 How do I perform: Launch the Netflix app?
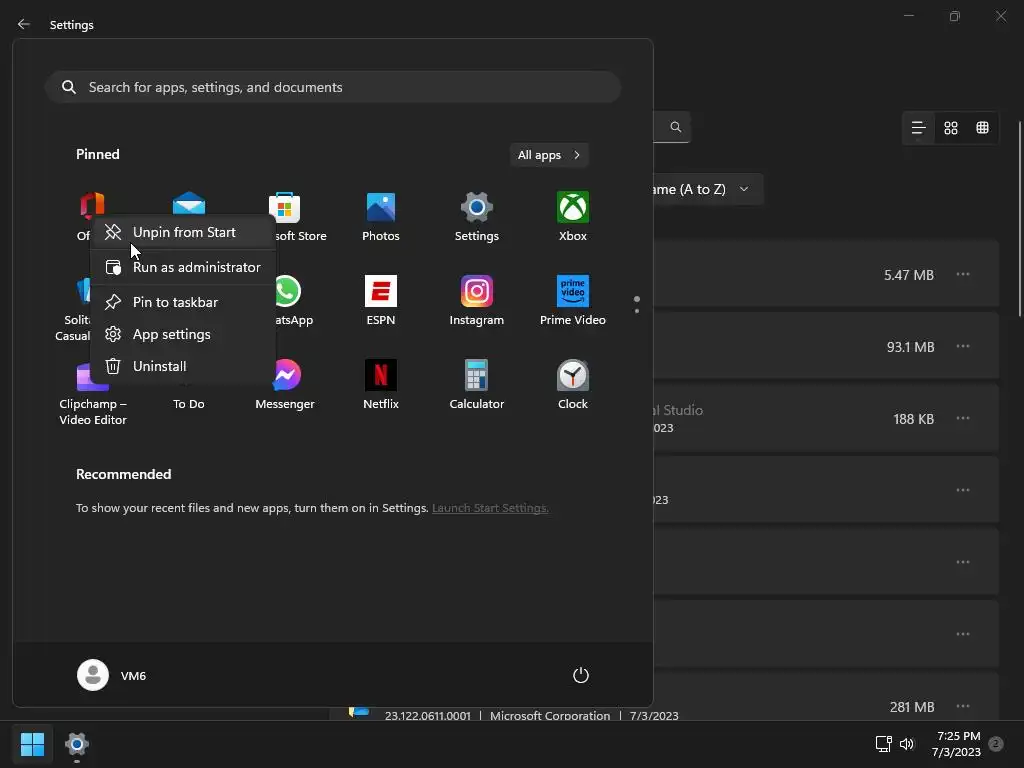(x=381, y=385)
